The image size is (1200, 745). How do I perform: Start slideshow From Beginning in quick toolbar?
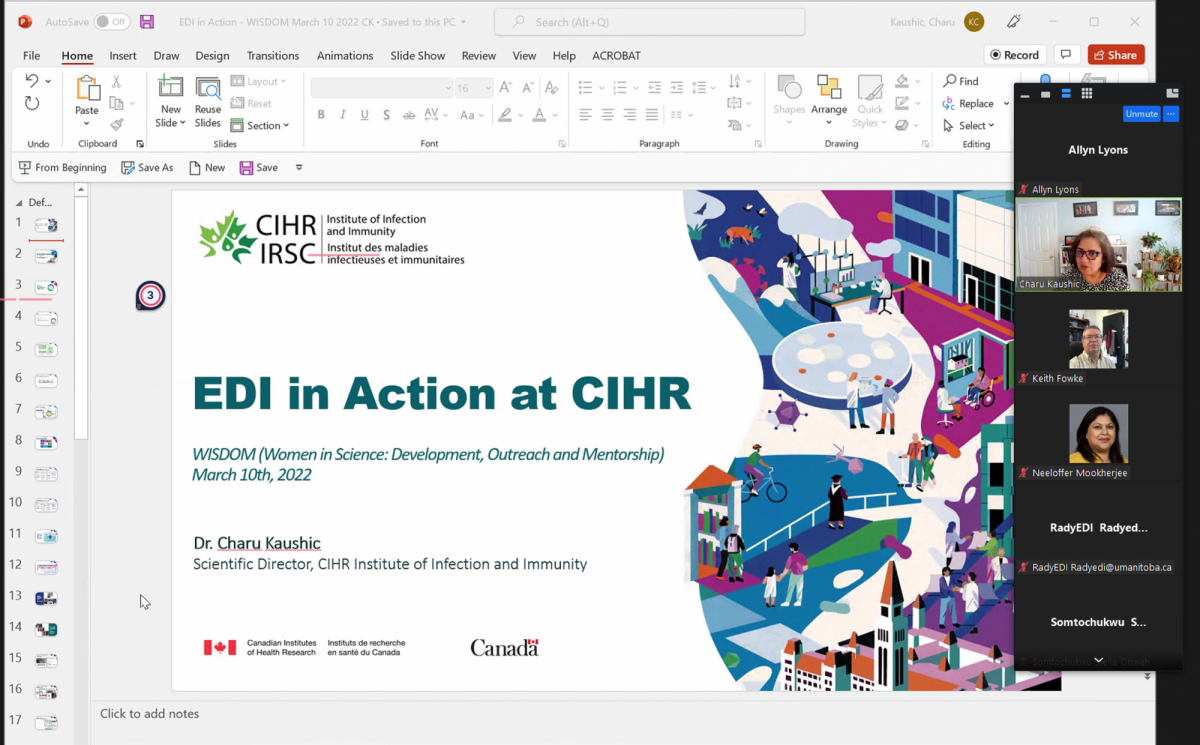coord(62,168)
